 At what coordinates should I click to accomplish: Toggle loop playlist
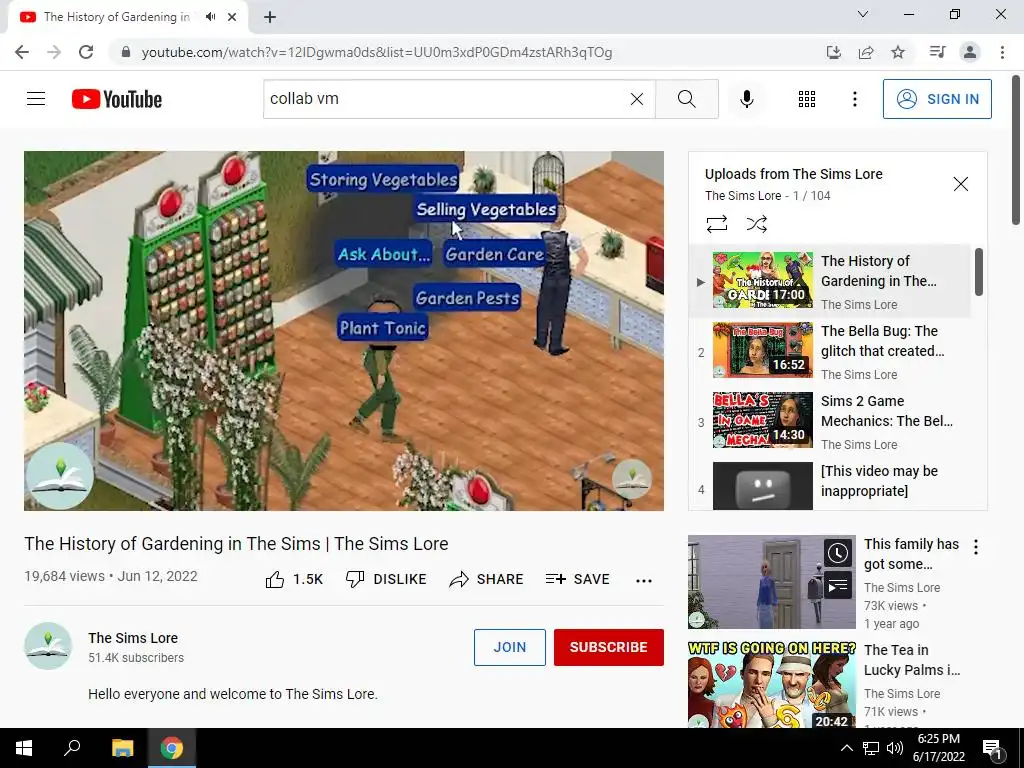(x=716, y=224)
